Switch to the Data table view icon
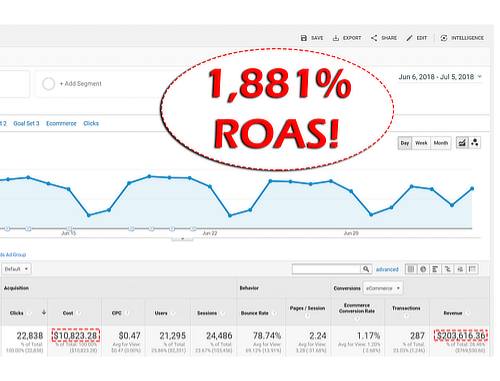Screen dimensions: 500x381 click(411, 269)
